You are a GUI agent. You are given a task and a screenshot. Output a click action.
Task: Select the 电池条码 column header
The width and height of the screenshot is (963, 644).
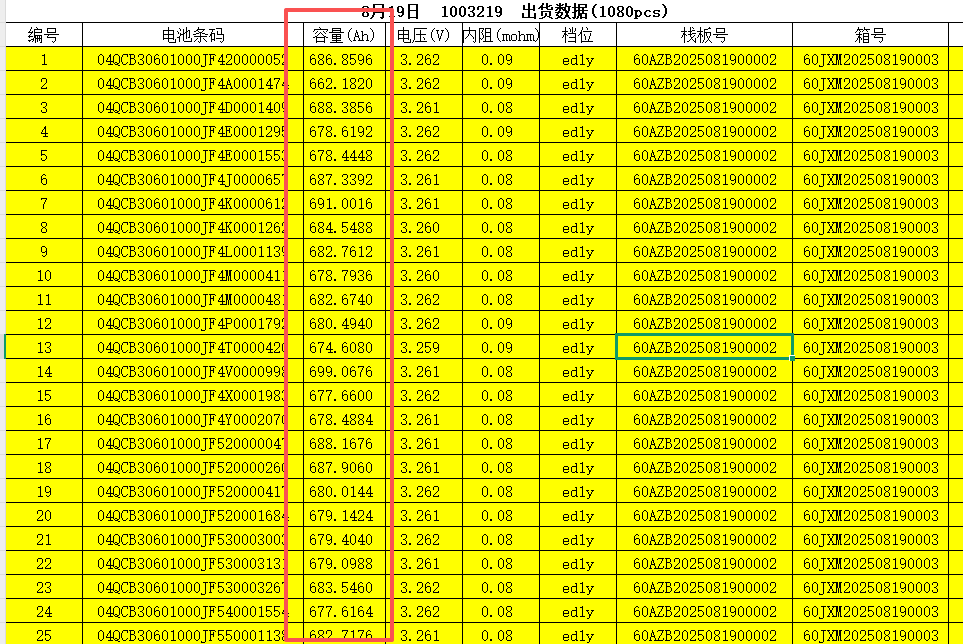click(193, 36)
